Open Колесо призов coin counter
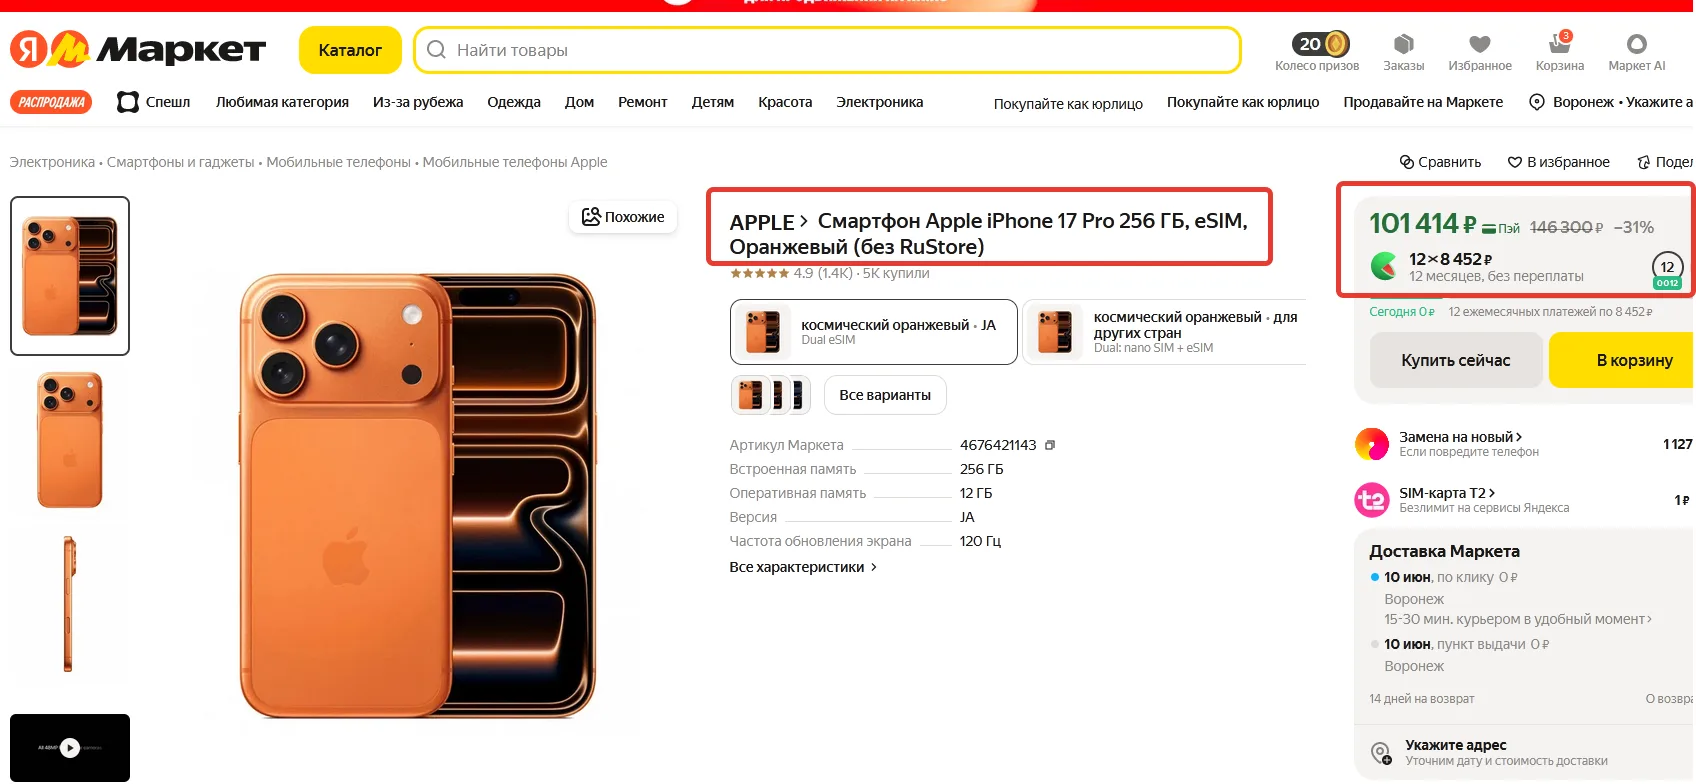This screenshot has height=784, width=1696. tap(1317, 52)
